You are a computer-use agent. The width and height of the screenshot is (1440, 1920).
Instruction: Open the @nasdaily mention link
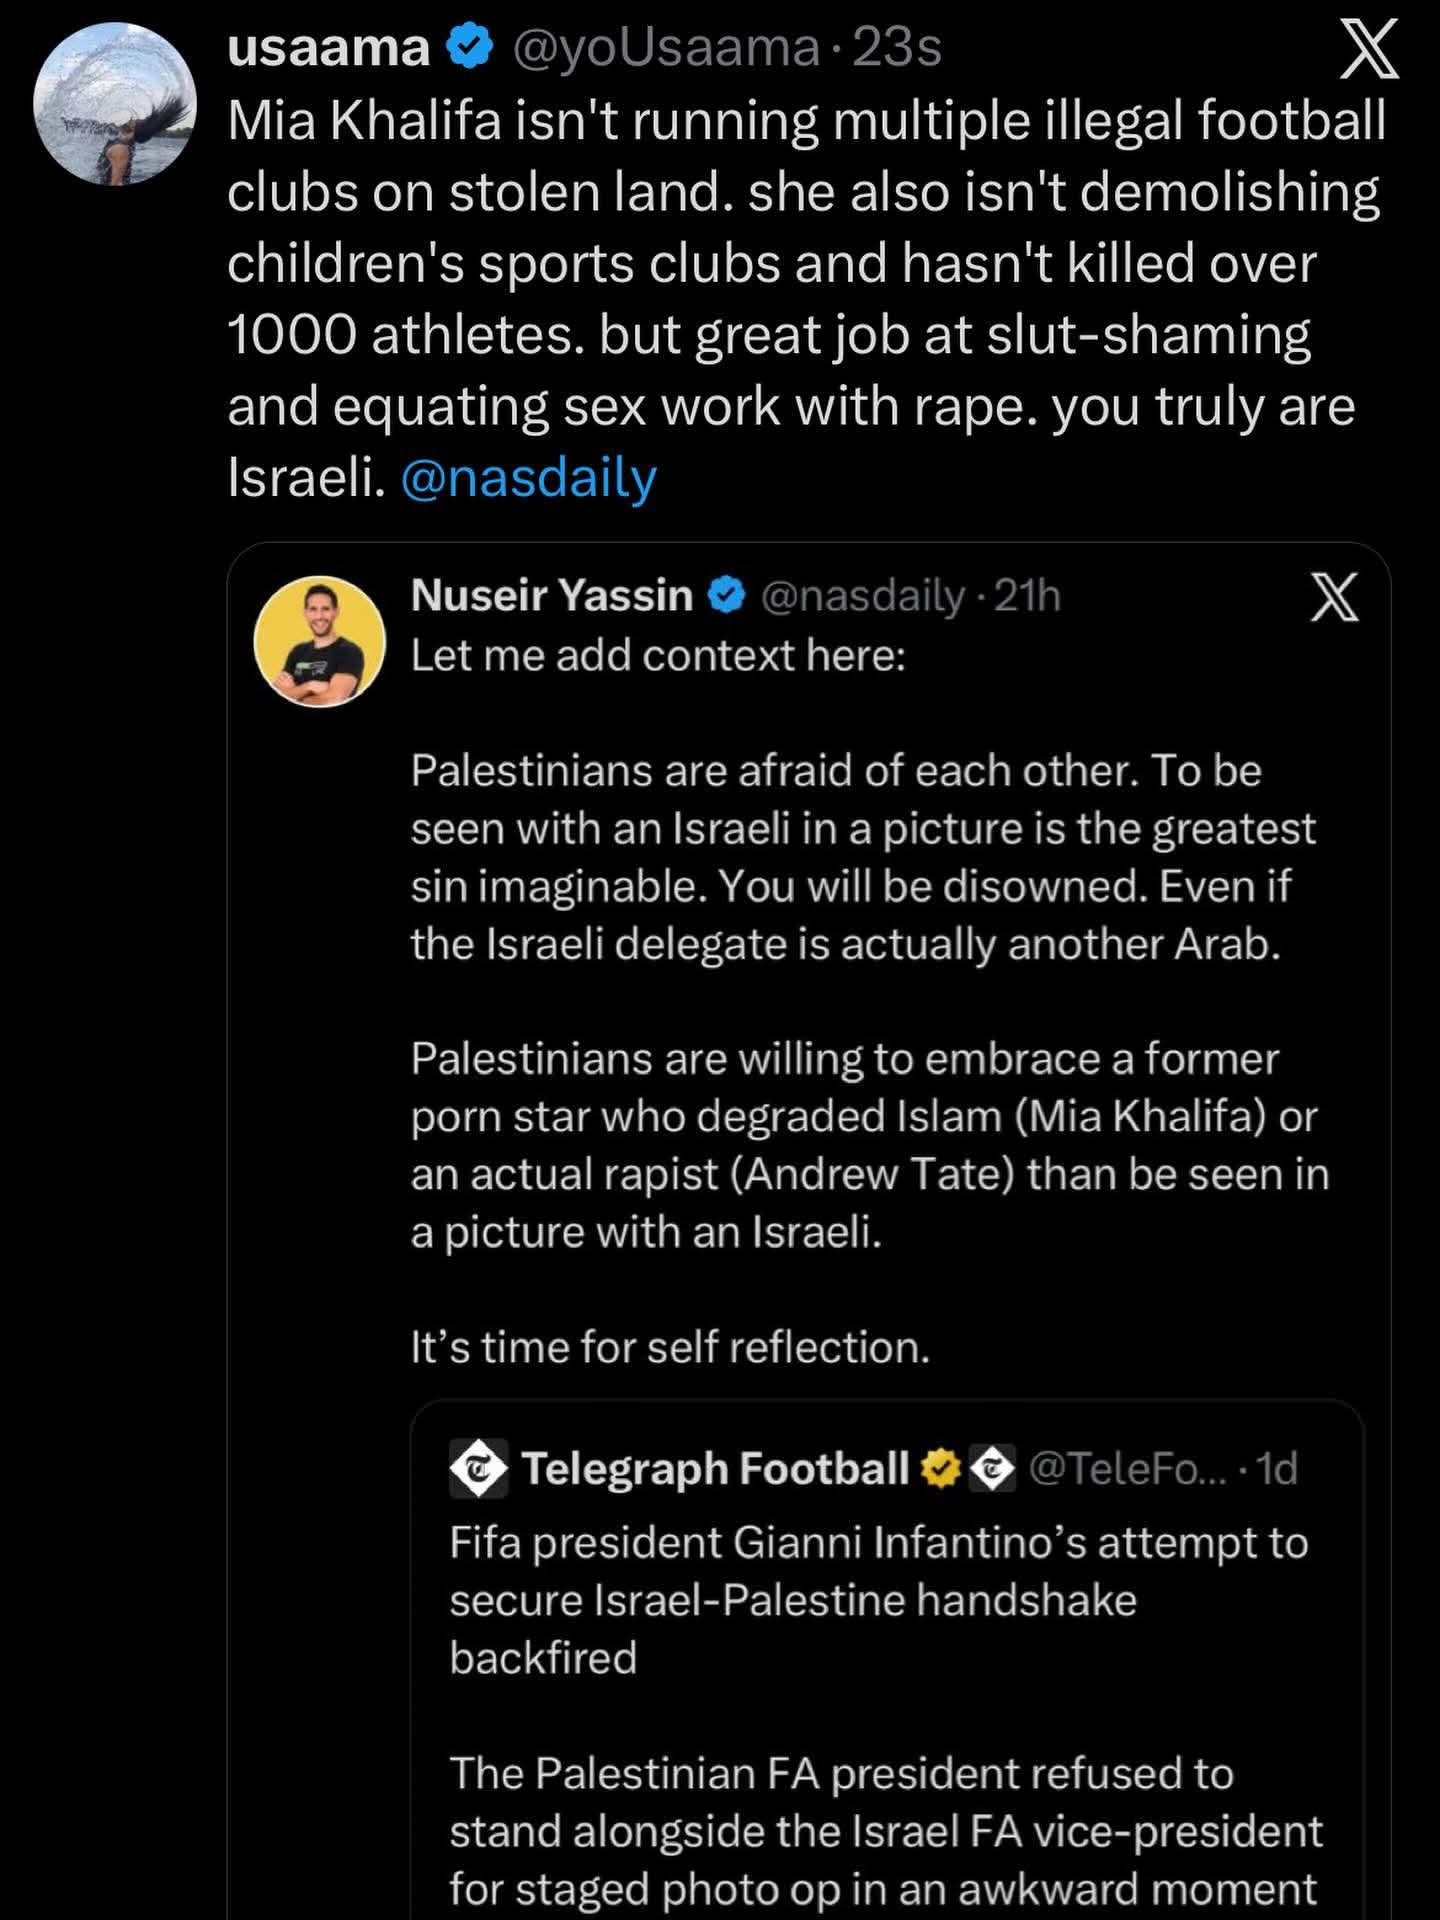(x=529, y=478)
